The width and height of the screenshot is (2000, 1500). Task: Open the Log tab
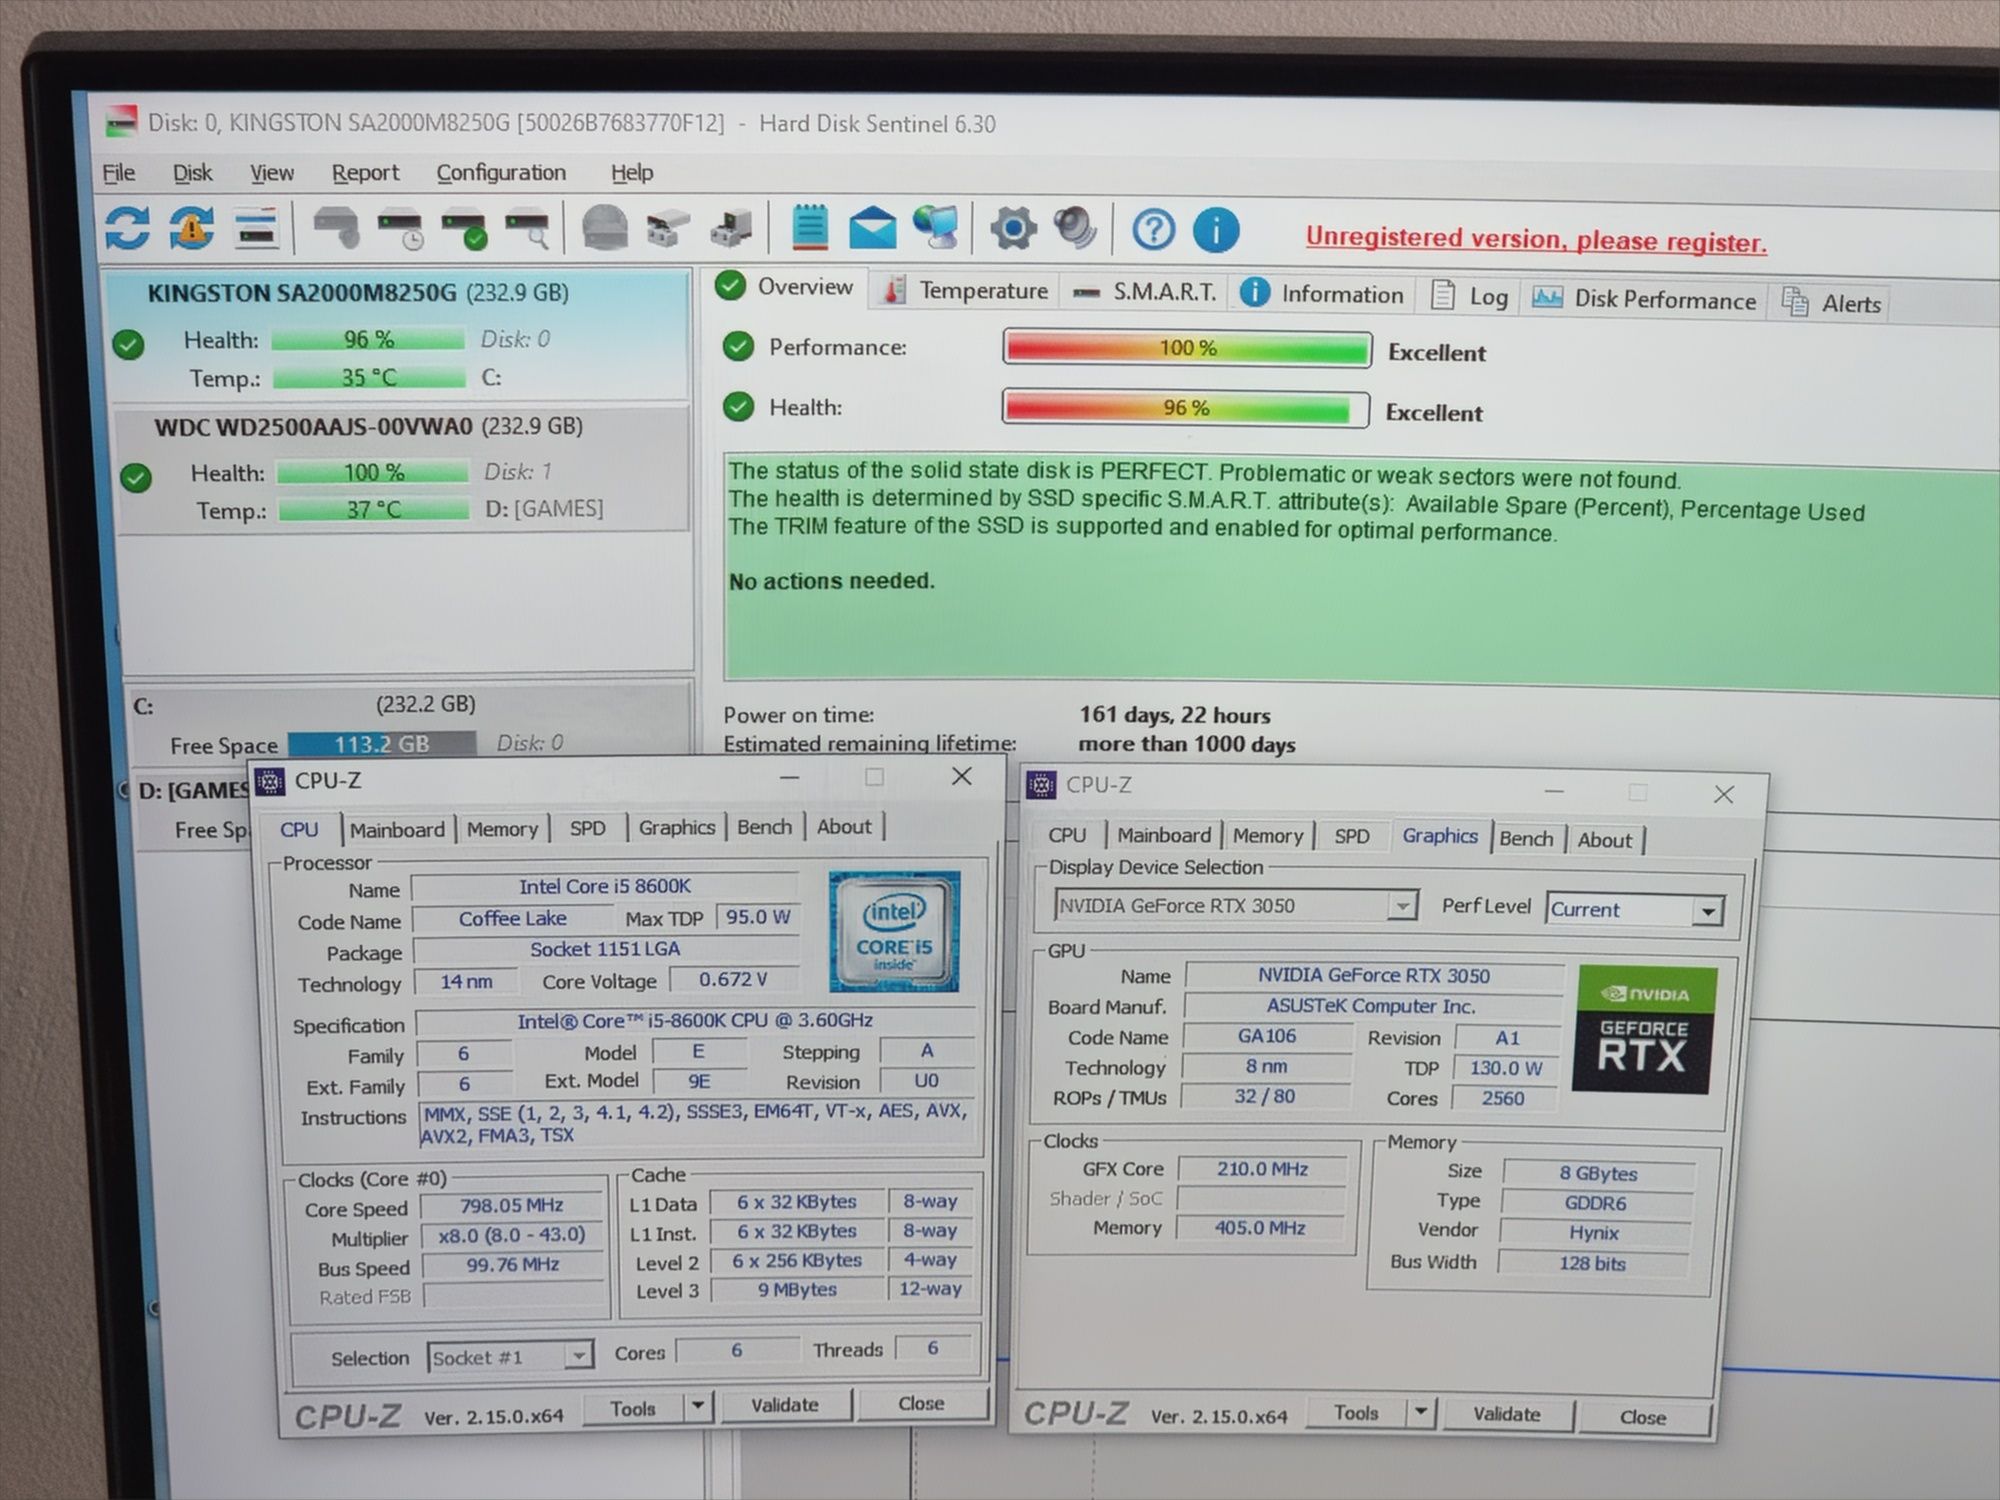(1470, 296)
